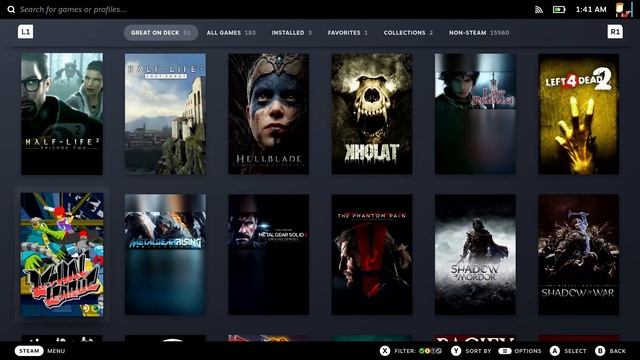
Task: Open the Wi-Fi network status icon
Action: point(539,9)
